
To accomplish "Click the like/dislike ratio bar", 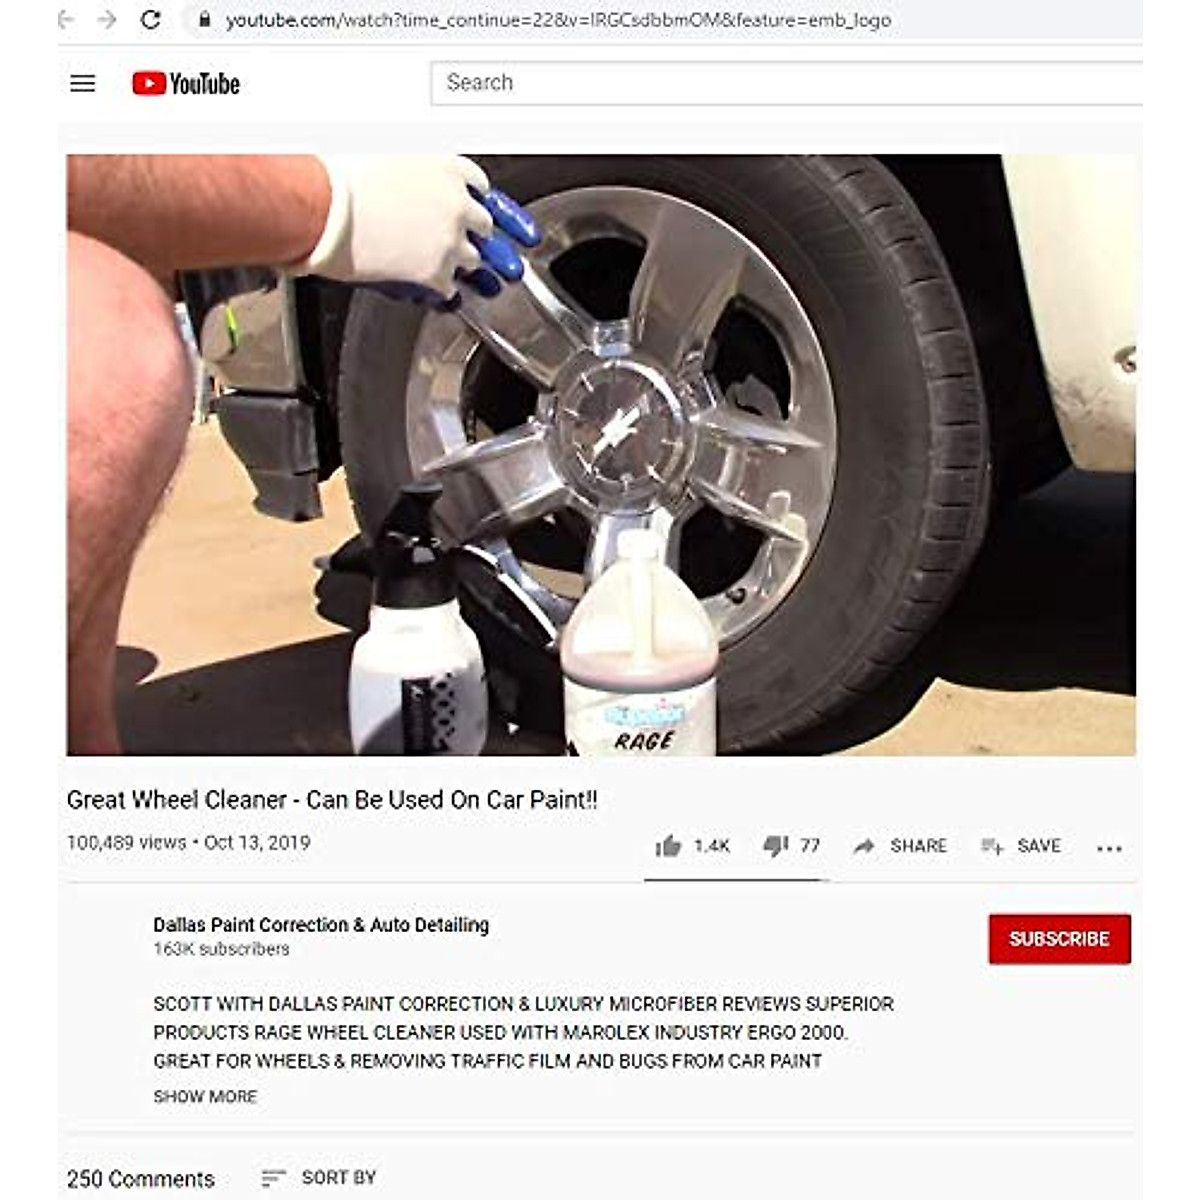I will point(735,880).
